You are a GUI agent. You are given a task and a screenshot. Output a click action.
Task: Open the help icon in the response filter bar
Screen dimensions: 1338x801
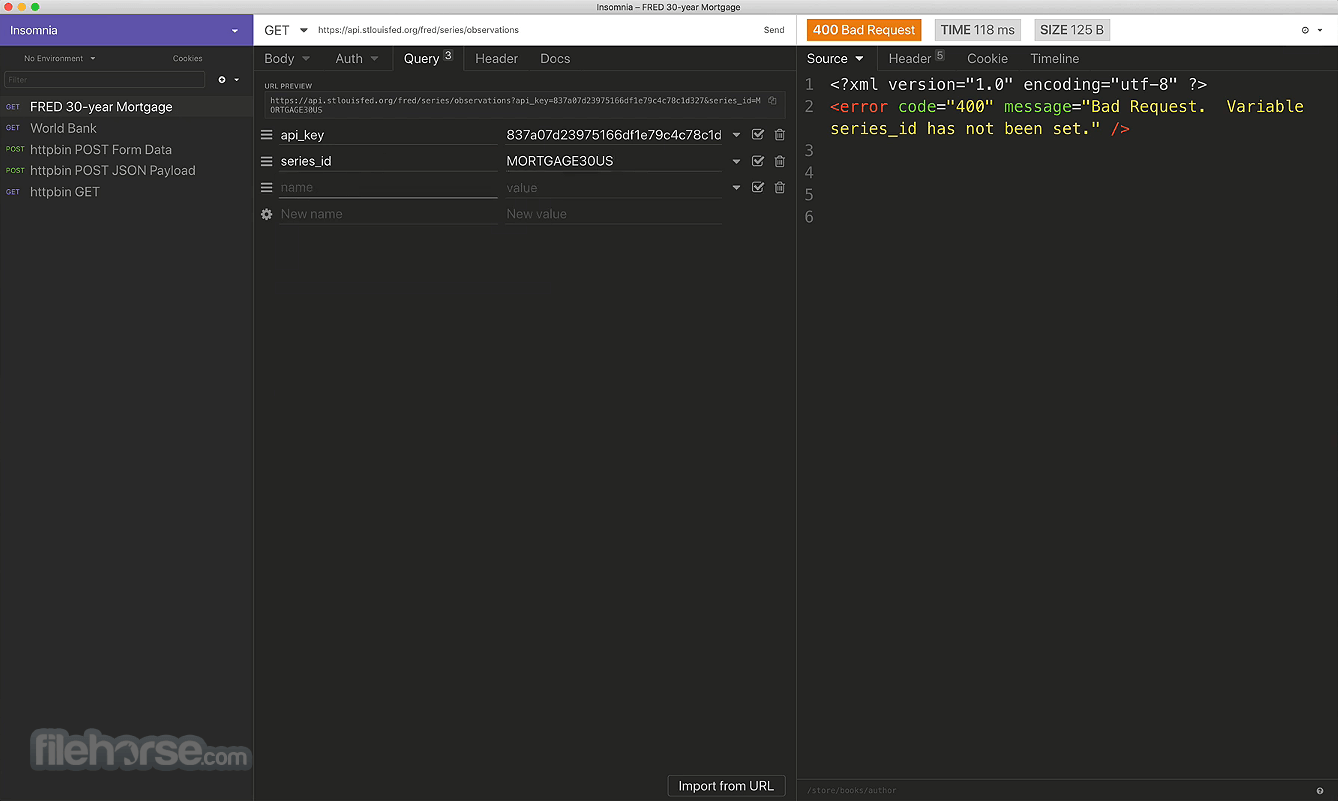coord(1320,791)
